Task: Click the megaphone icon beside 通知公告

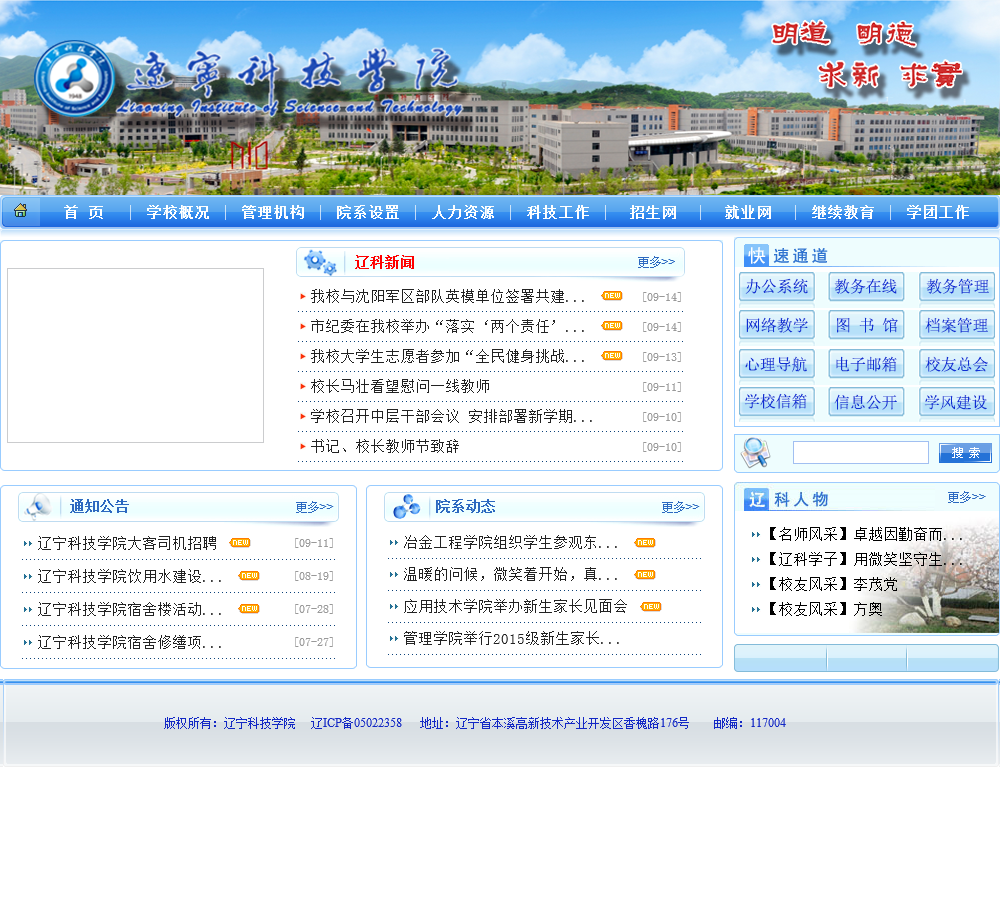Action: pyautogui.click(x=38, y=507)
